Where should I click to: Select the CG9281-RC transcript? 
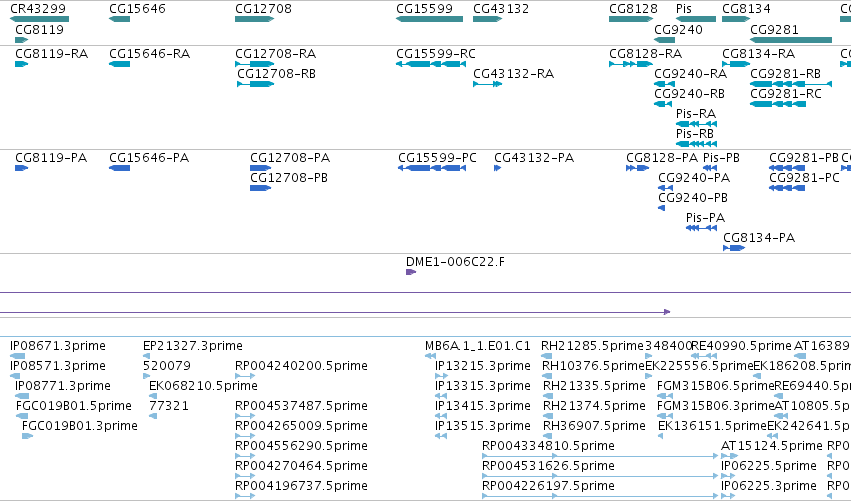[x=778, y=104]
